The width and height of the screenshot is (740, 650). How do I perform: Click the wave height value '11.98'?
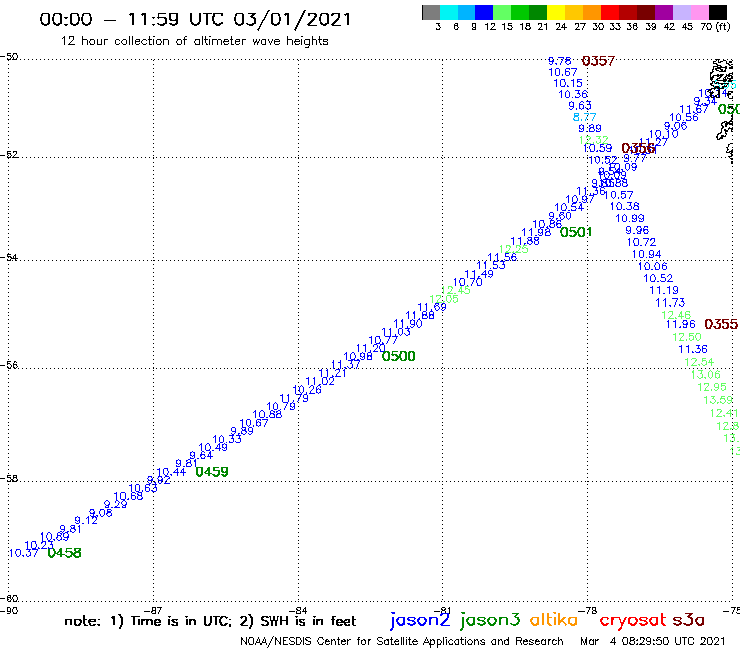[x=536, y=232]
